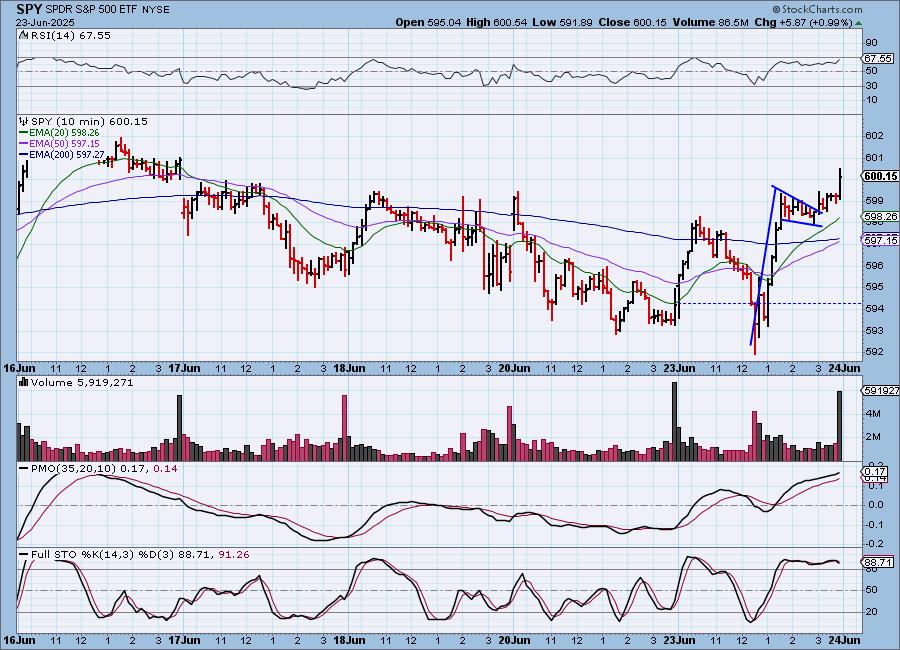Click the 16Jun date under the stochastic panel
This screenshot has width=900, height=650.
pos(19,640)
